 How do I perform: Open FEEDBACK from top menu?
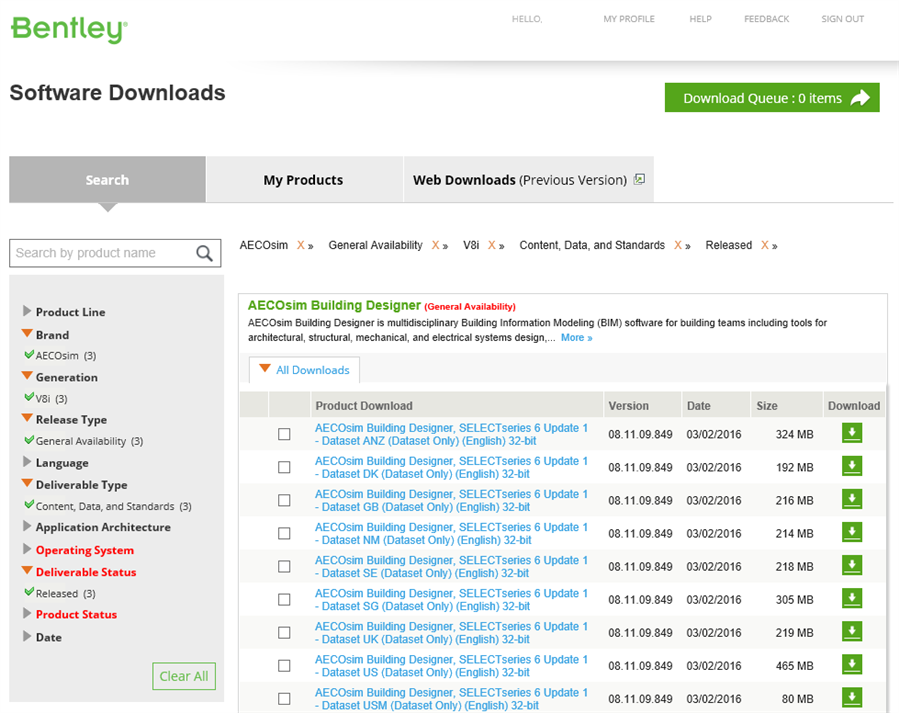[767, 19]
